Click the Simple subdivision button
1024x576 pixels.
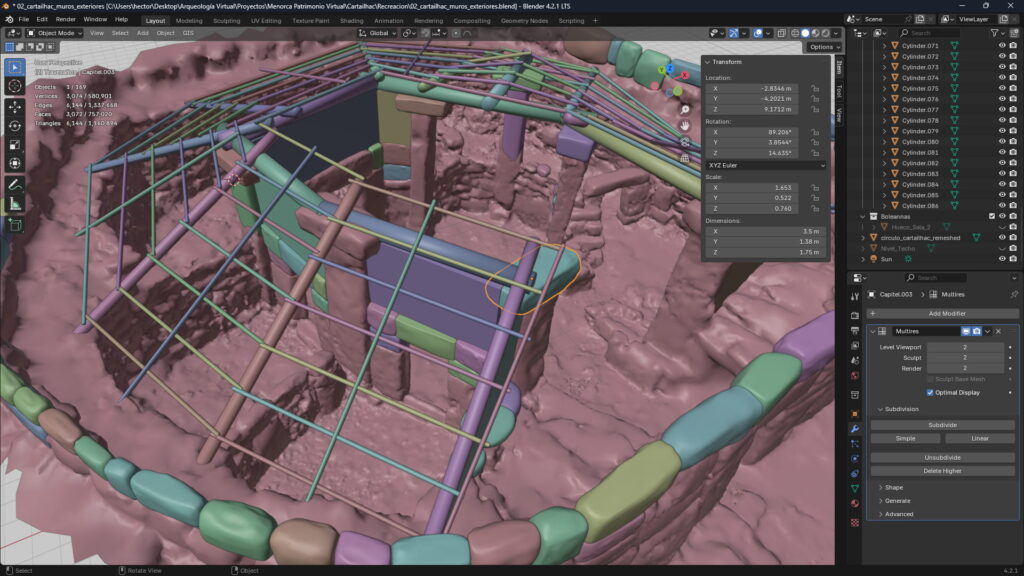pos(905,438)
